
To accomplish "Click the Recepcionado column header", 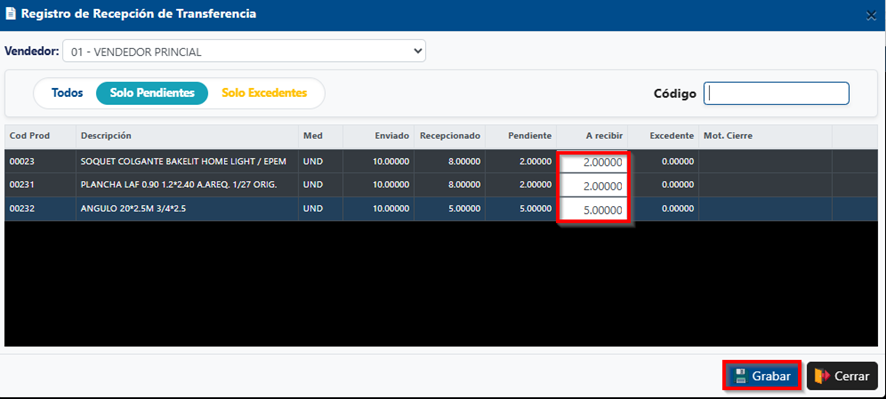I will point(450,136).
